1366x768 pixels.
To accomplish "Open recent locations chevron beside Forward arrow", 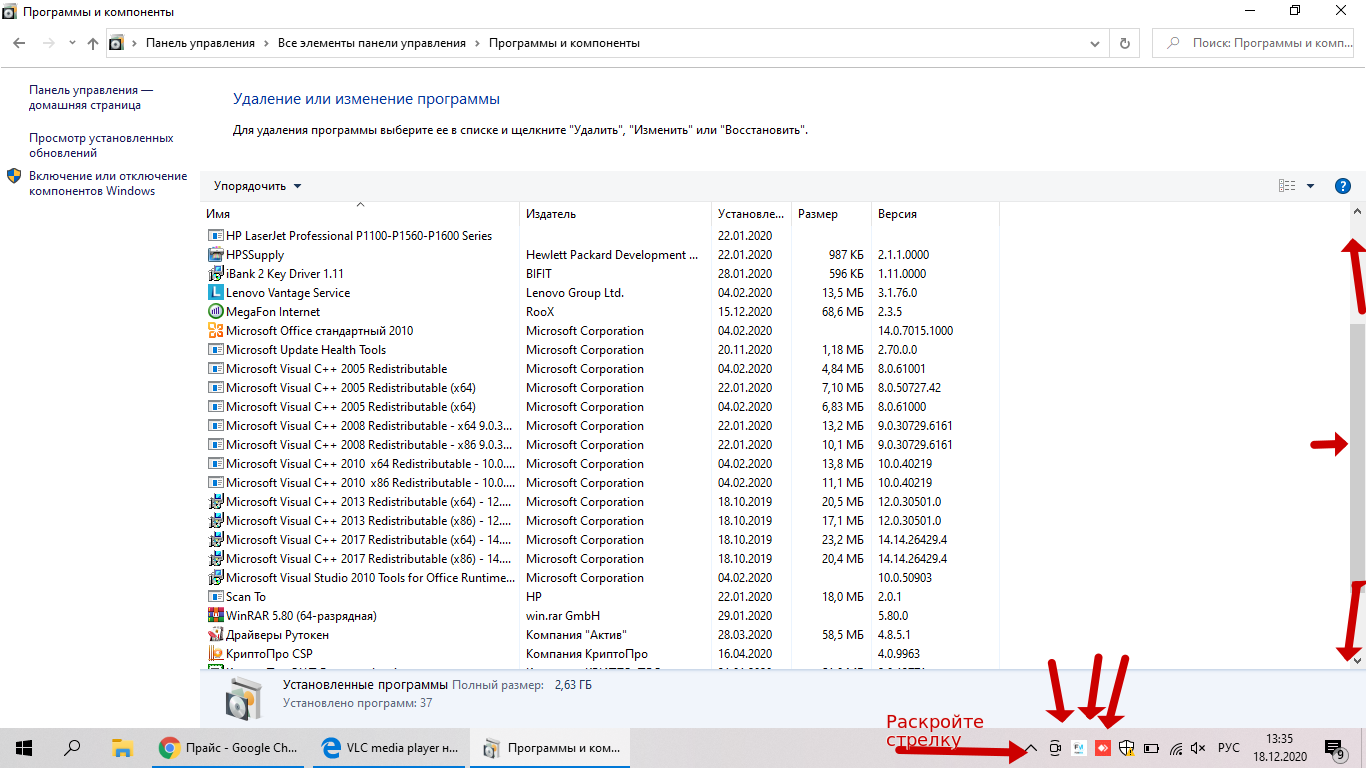I will point(72,43).
